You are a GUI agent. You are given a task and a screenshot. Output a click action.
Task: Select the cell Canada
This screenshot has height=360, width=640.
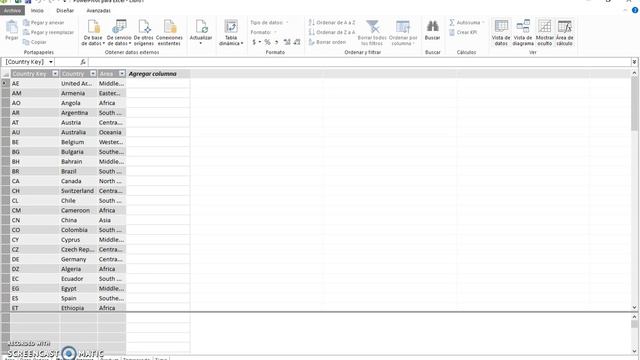point(78,181)
